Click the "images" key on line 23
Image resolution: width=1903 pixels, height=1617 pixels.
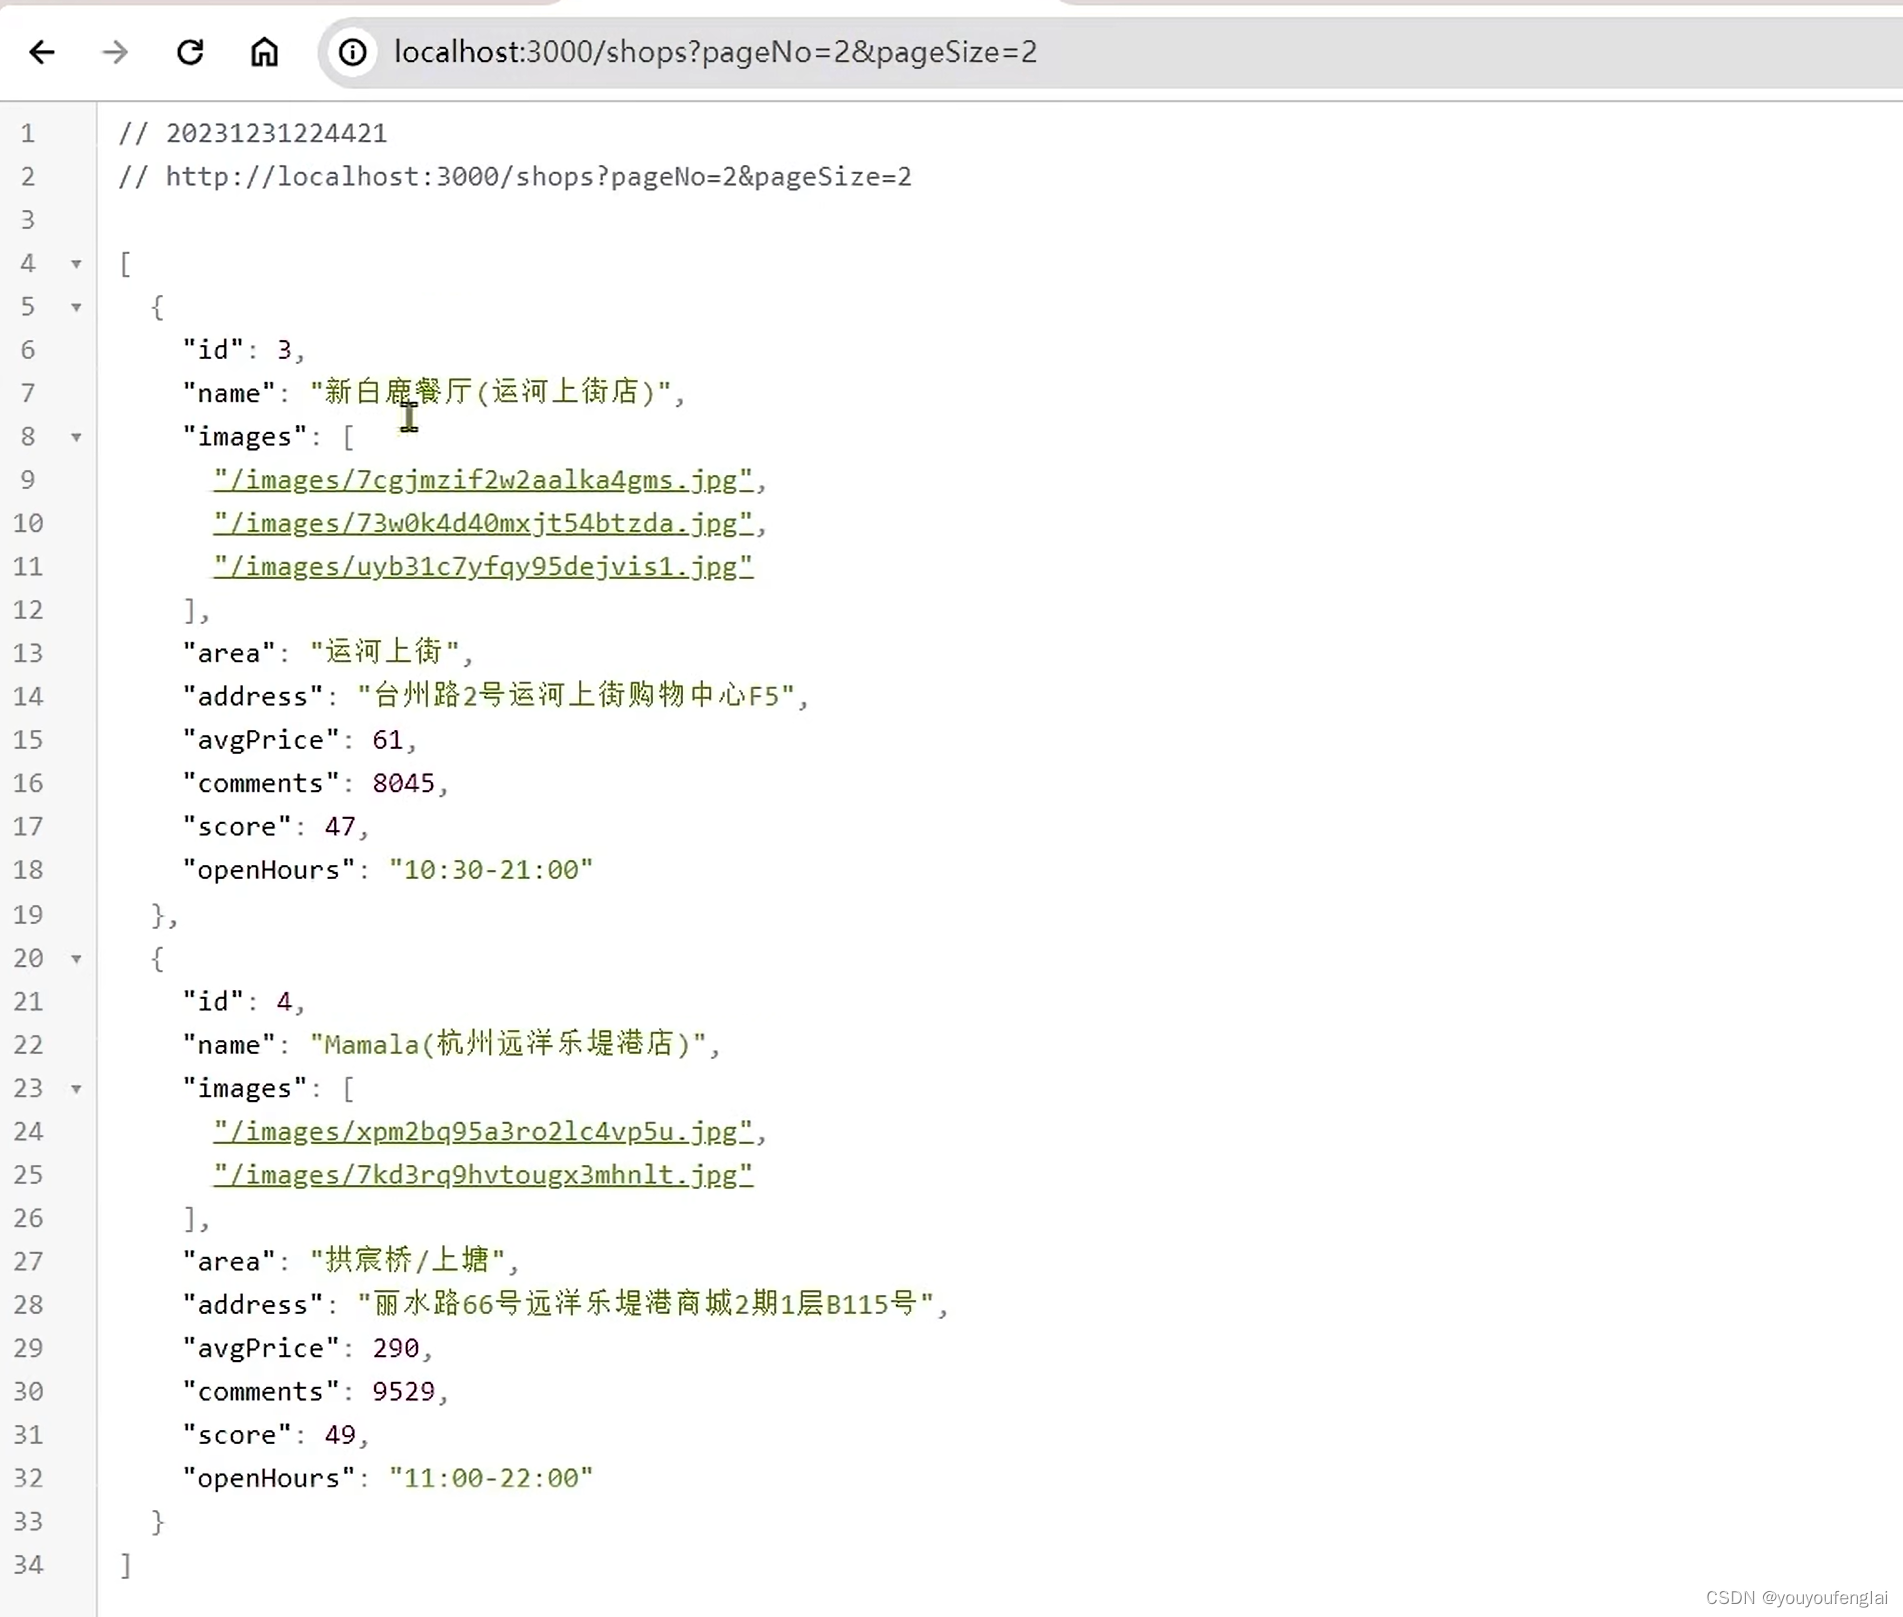(245, 1089)
